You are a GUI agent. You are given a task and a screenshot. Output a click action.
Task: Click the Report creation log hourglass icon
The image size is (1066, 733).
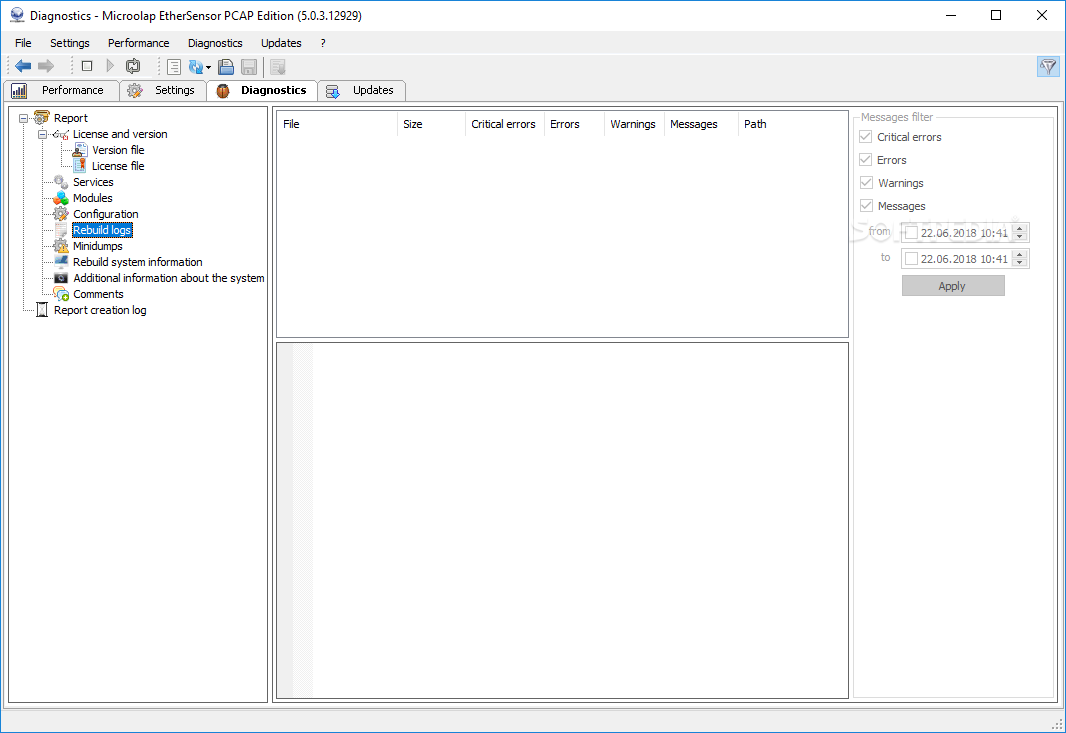41,310
